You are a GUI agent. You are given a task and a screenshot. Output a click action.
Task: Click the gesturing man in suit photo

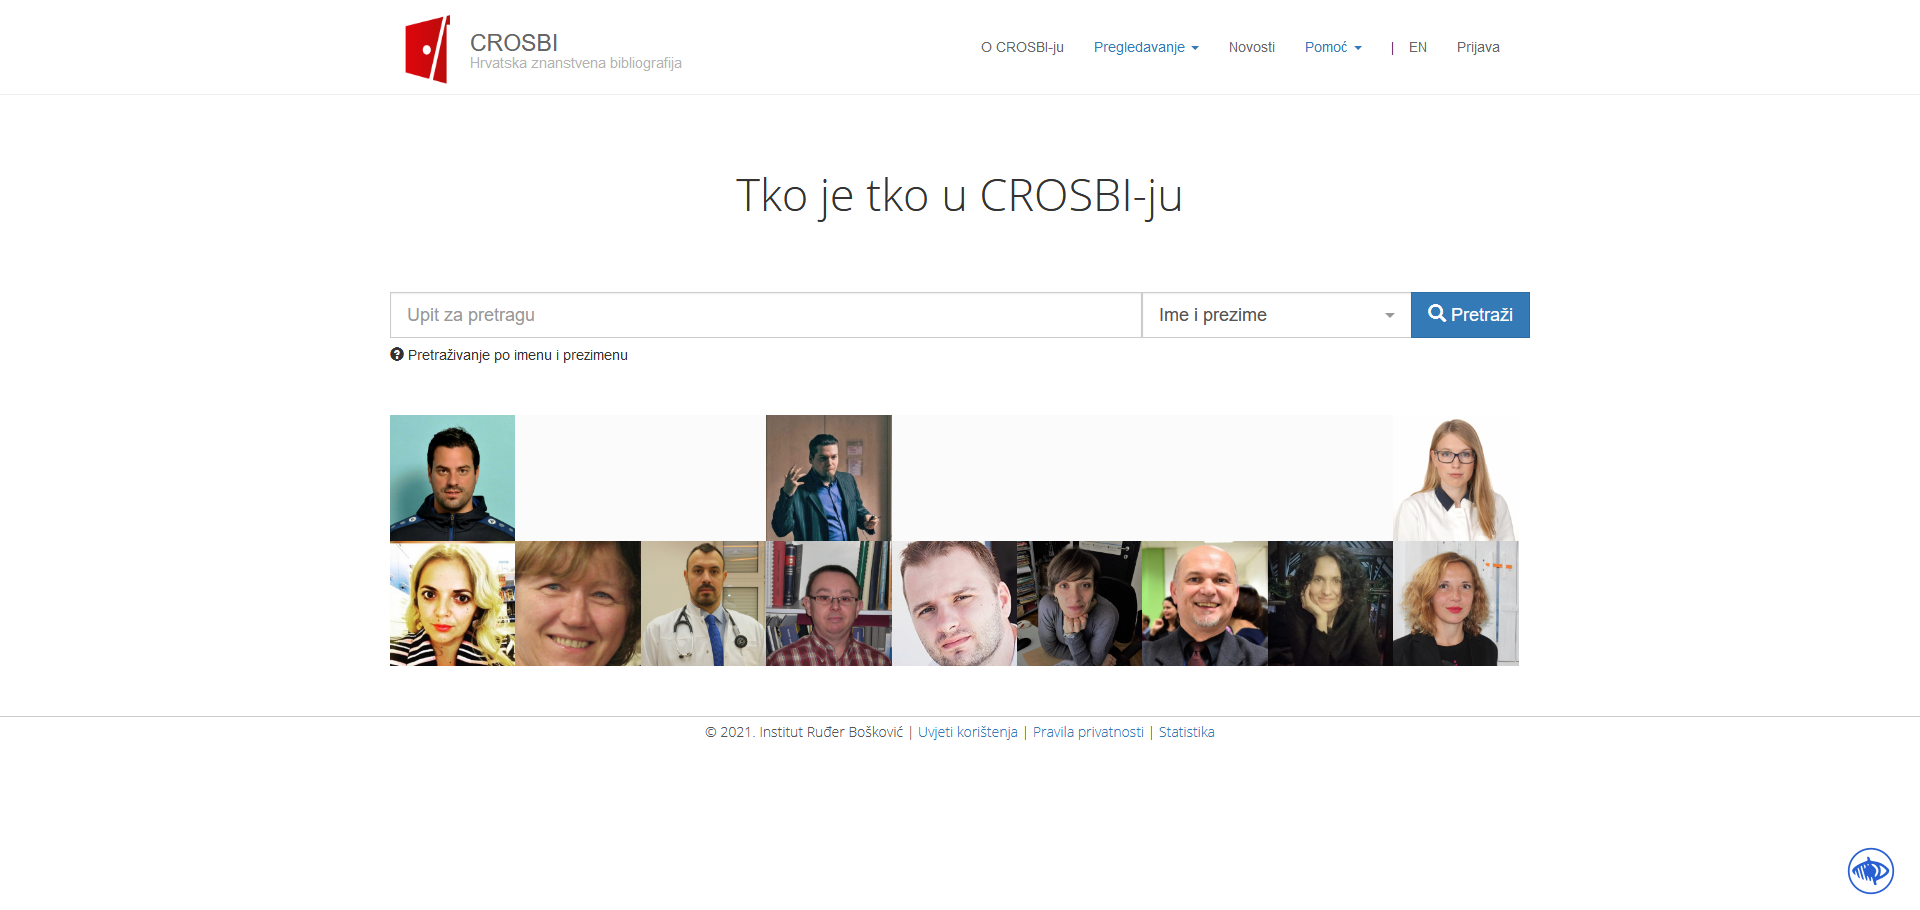(828, 478)
